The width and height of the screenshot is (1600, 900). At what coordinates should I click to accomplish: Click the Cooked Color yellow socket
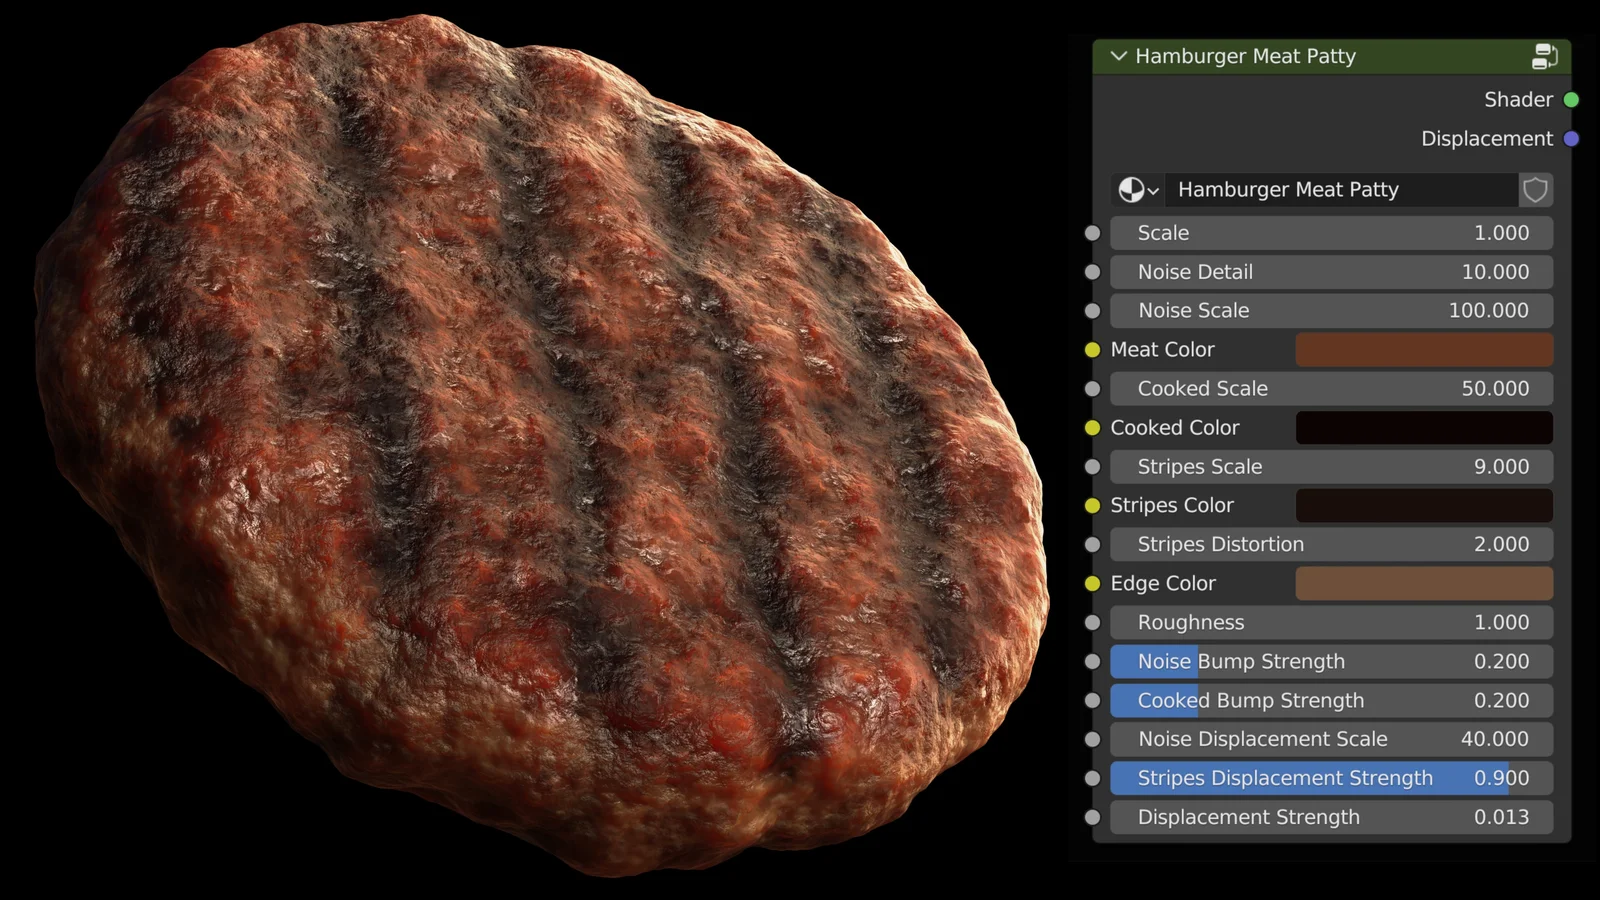(x=1092, y=428)
